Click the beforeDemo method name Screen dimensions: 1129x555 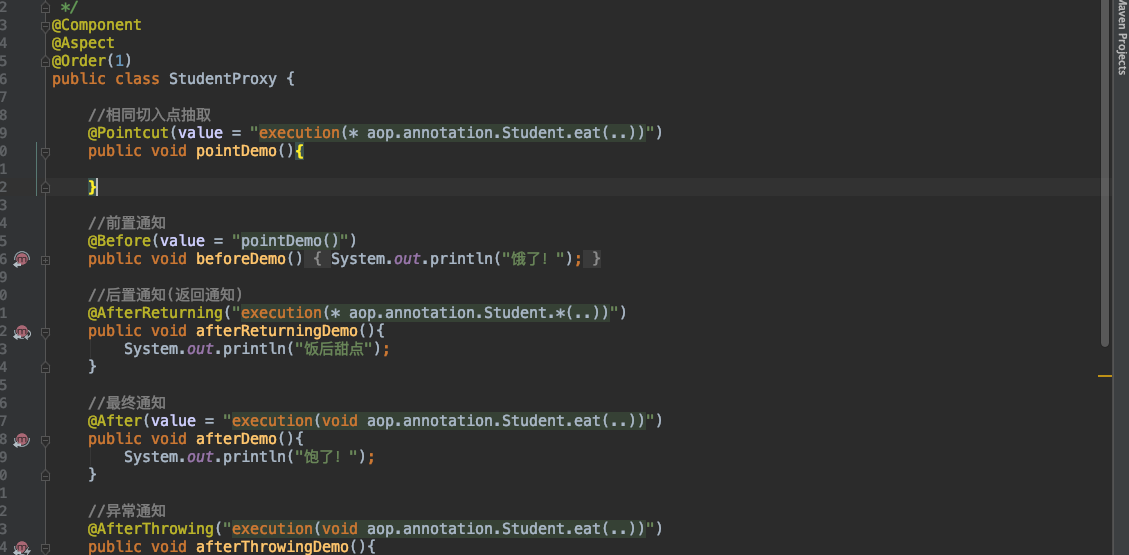[240, 259]
